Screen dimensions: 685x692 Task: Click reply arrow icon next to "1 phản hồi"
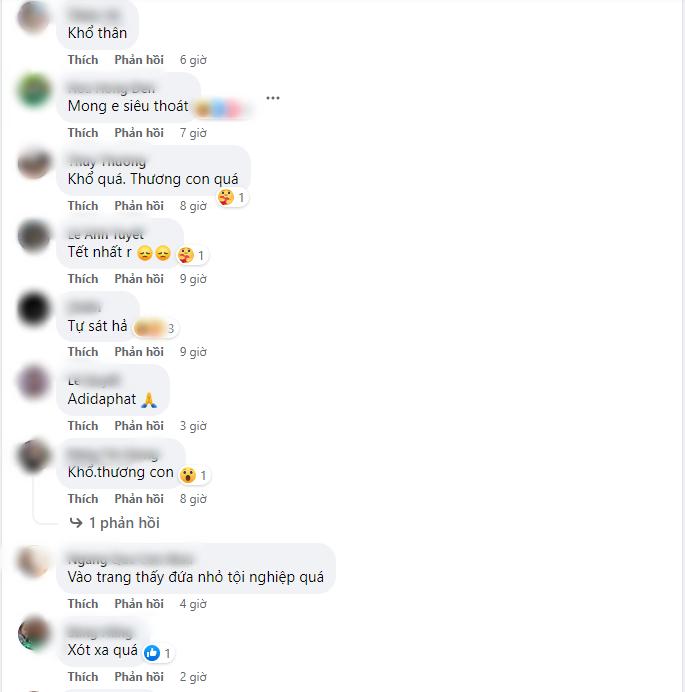[76, 523]
